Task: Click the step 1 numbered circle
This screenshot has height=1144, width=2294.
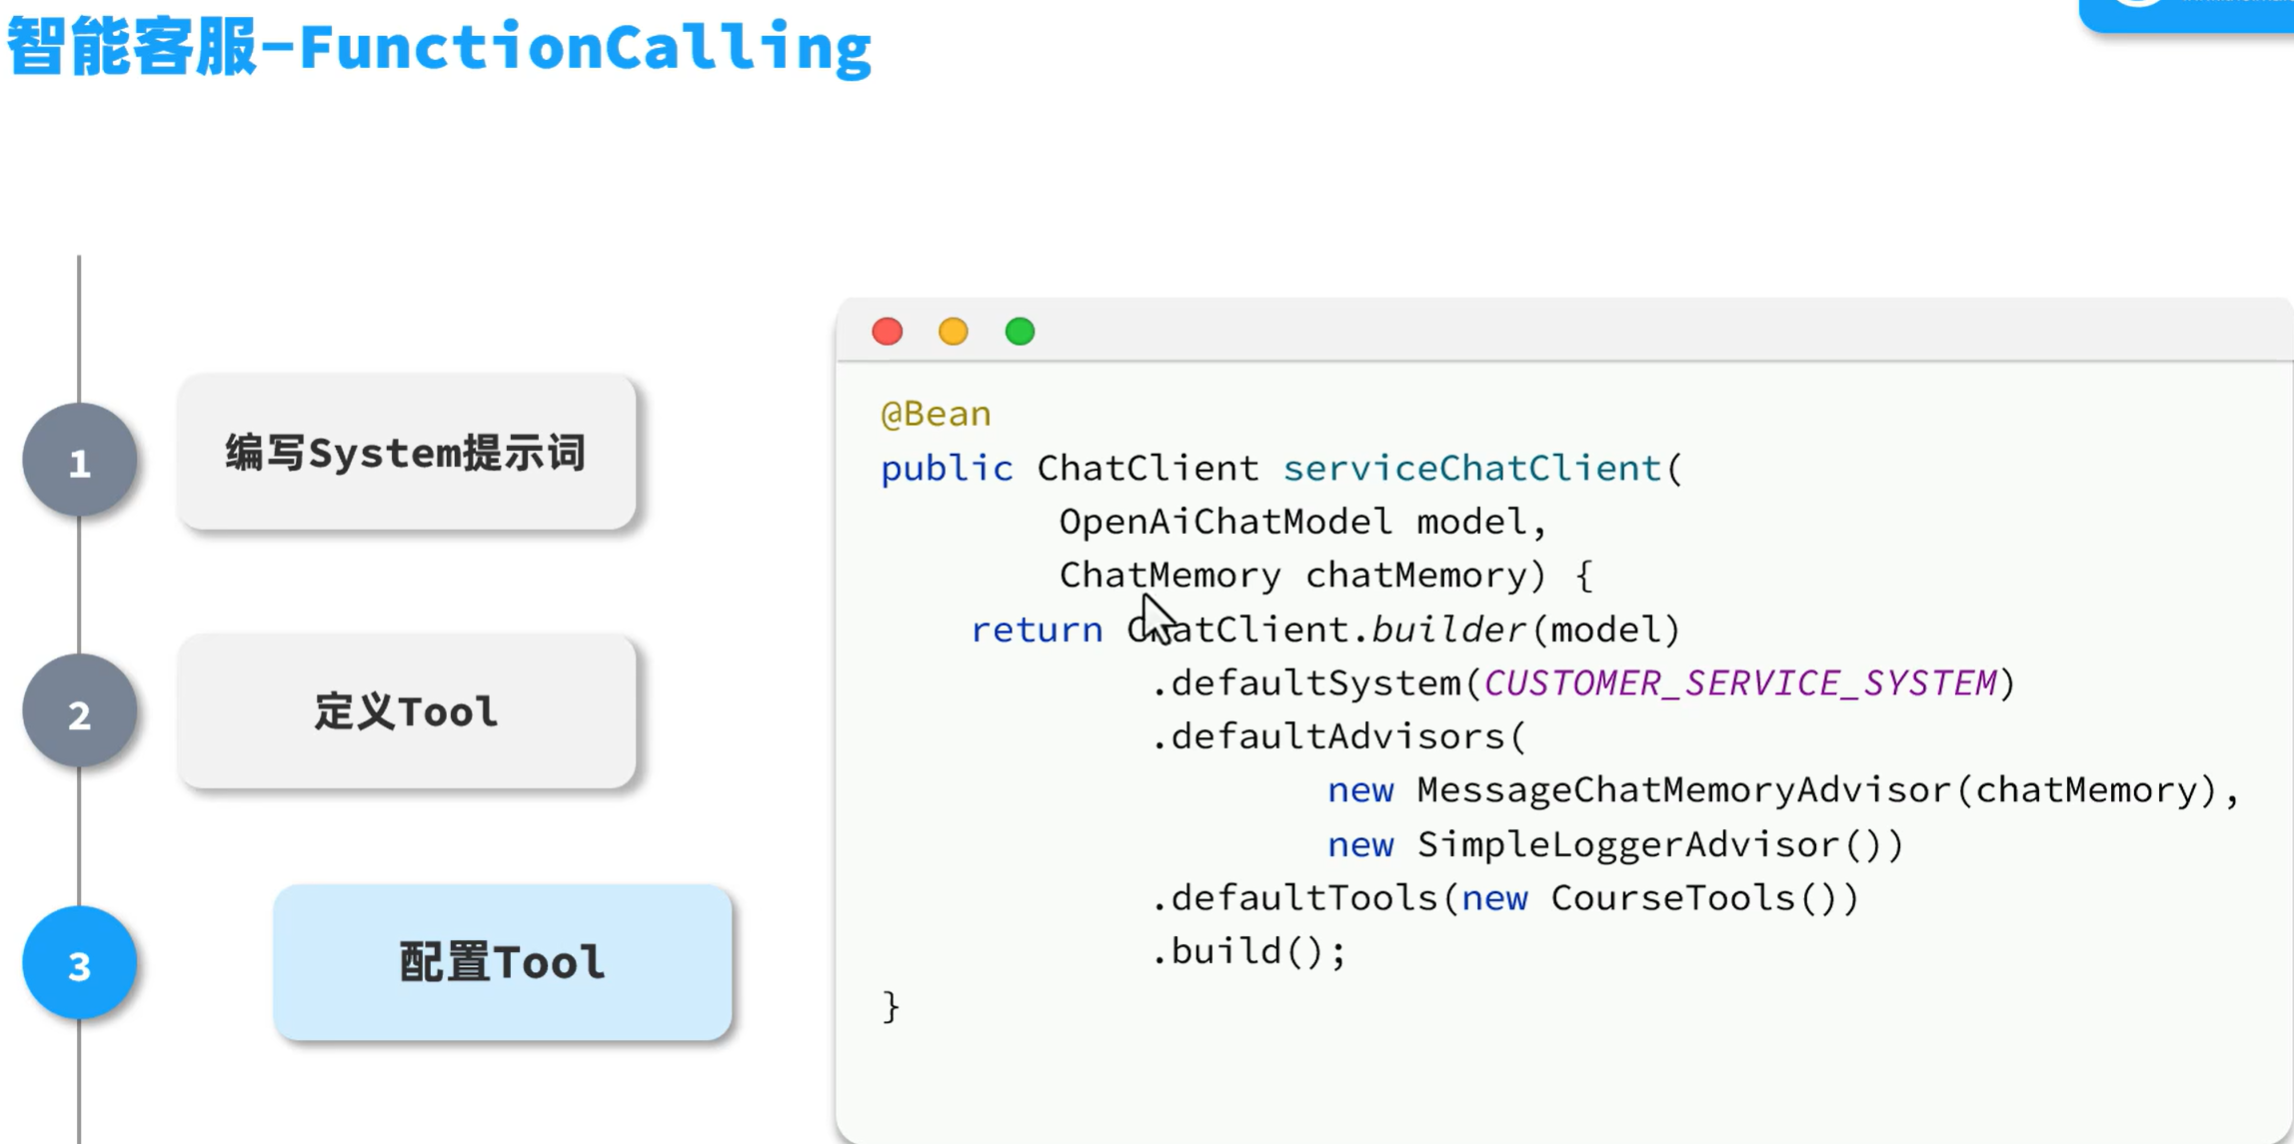Action: [79, 461]
